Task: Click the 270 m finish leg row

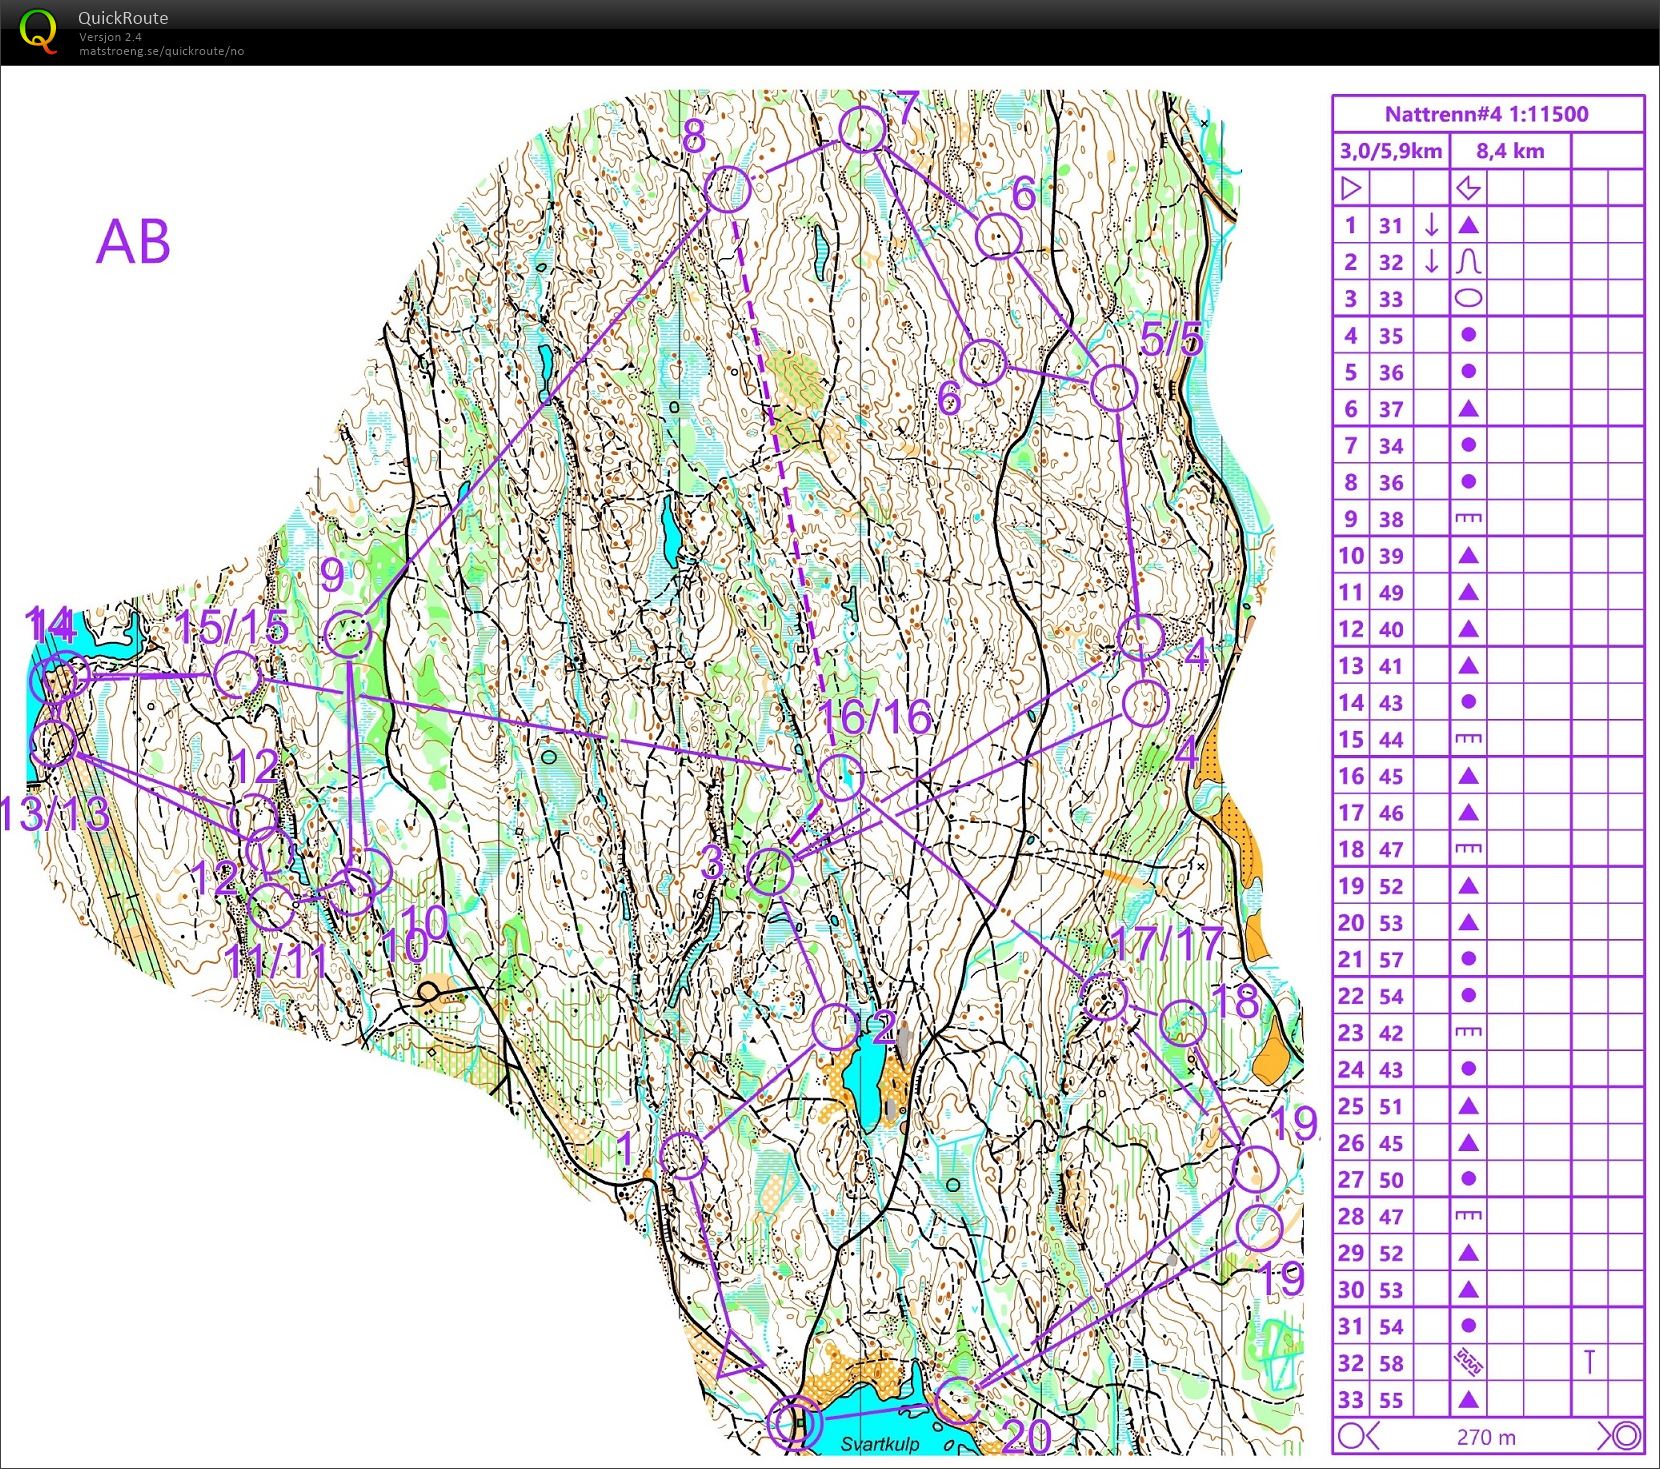Action: (1487, 1437)
